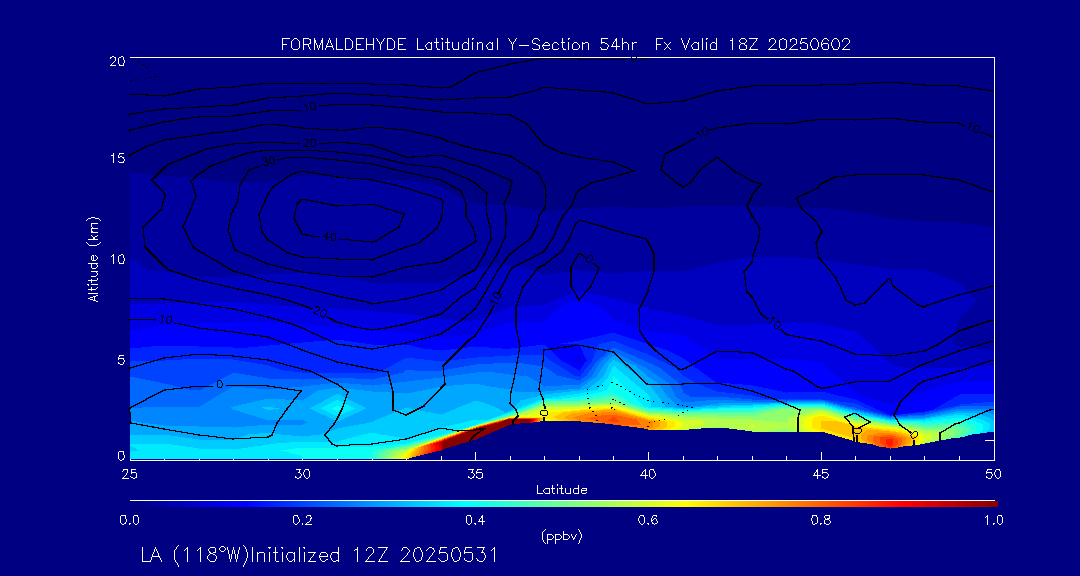Click the plot title 'FORMALDEHYDE Latitudinal Y-Section 54hr'

[461, 45]
